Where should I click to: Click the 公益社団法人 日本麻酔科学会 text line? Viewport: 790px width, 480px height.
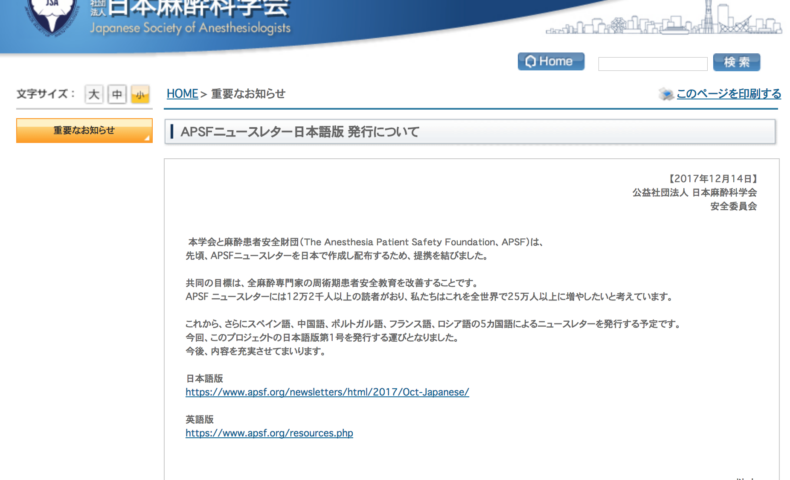tap(695, 192)
